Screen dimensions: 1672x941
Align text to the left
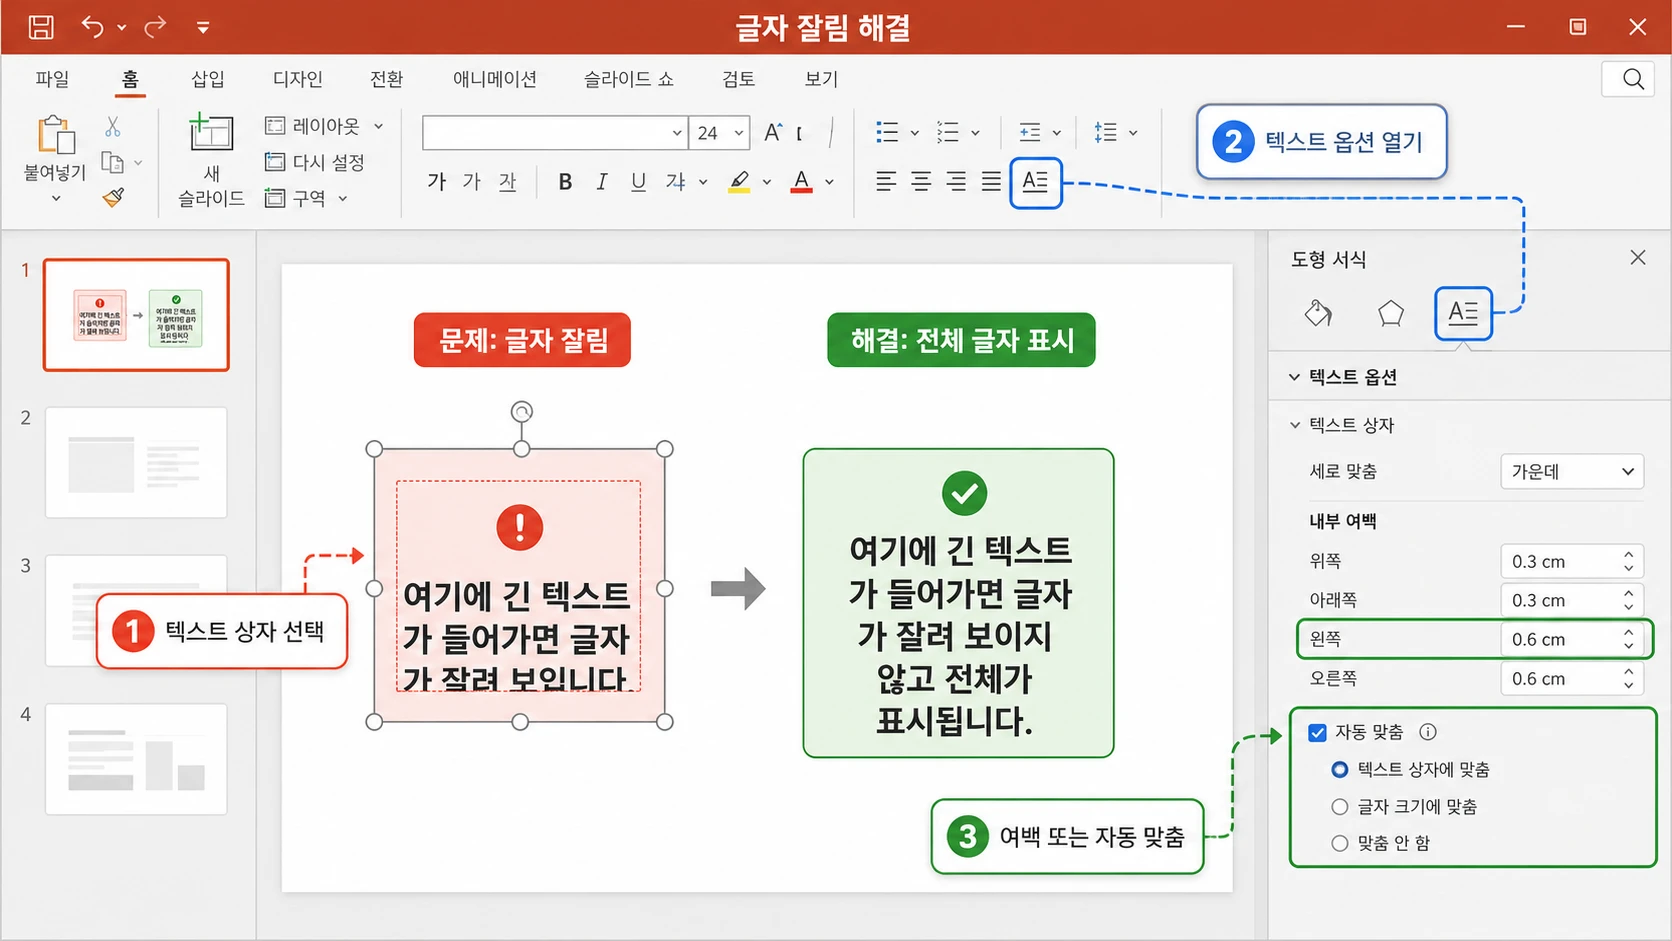[886, 181]
